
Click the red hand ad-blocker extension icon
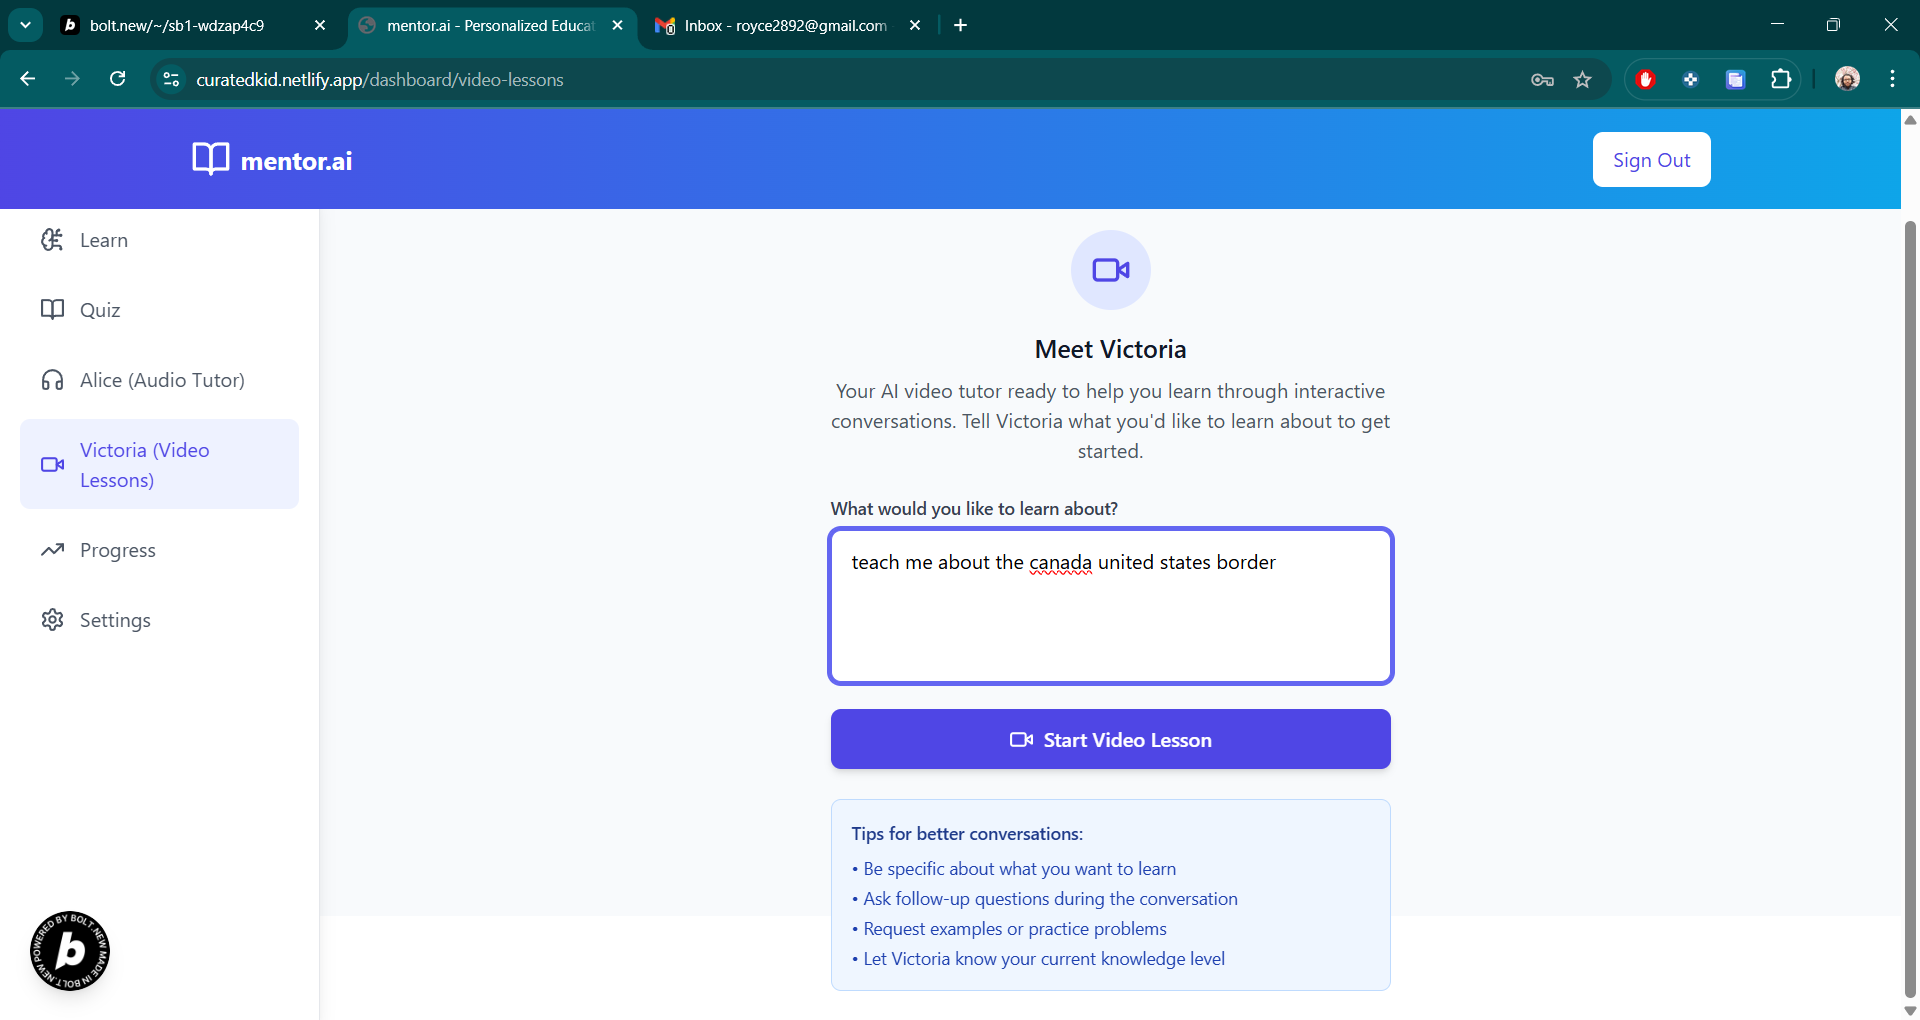coord(1646,79)
